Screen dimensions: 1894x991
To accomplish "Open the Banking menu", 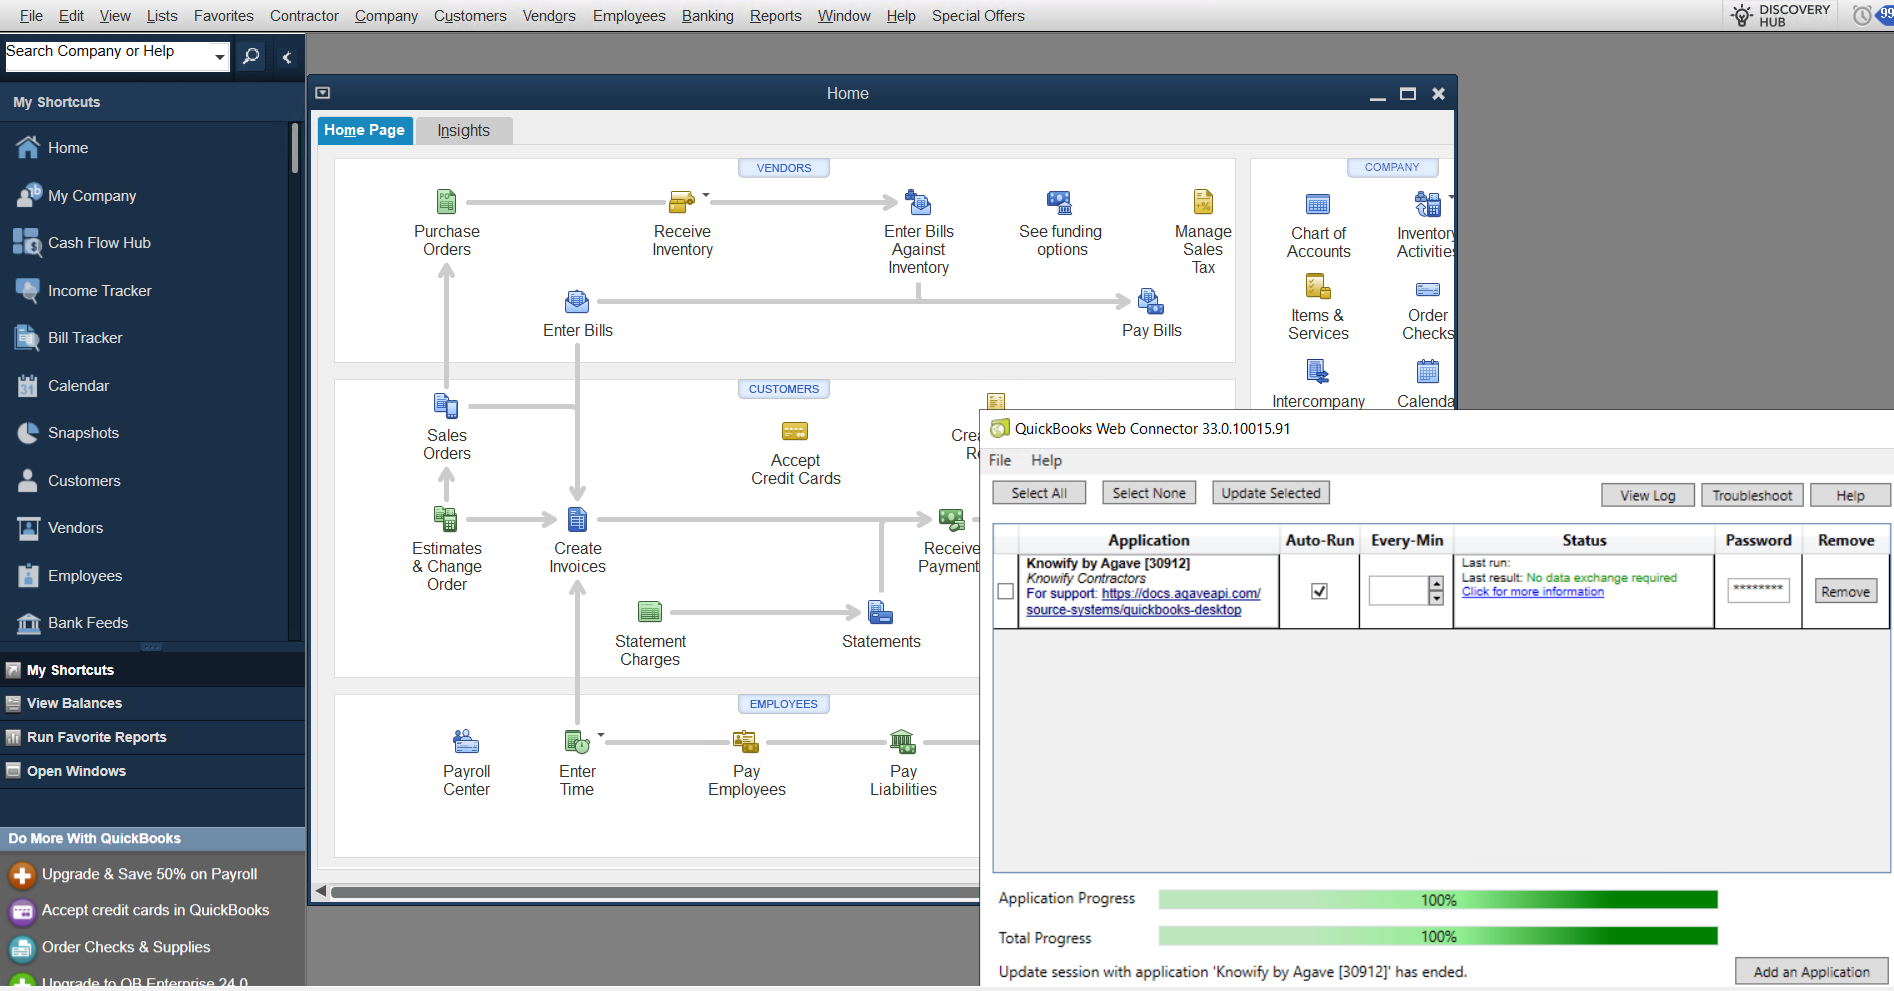I will tap(707, 15).
